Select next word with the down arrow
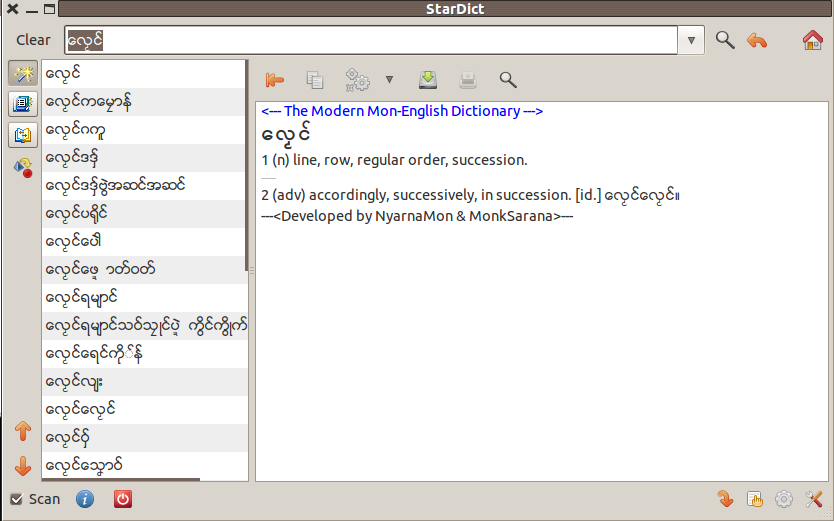The width and height of the screenshot is (834, 521). tap(23, 466)
